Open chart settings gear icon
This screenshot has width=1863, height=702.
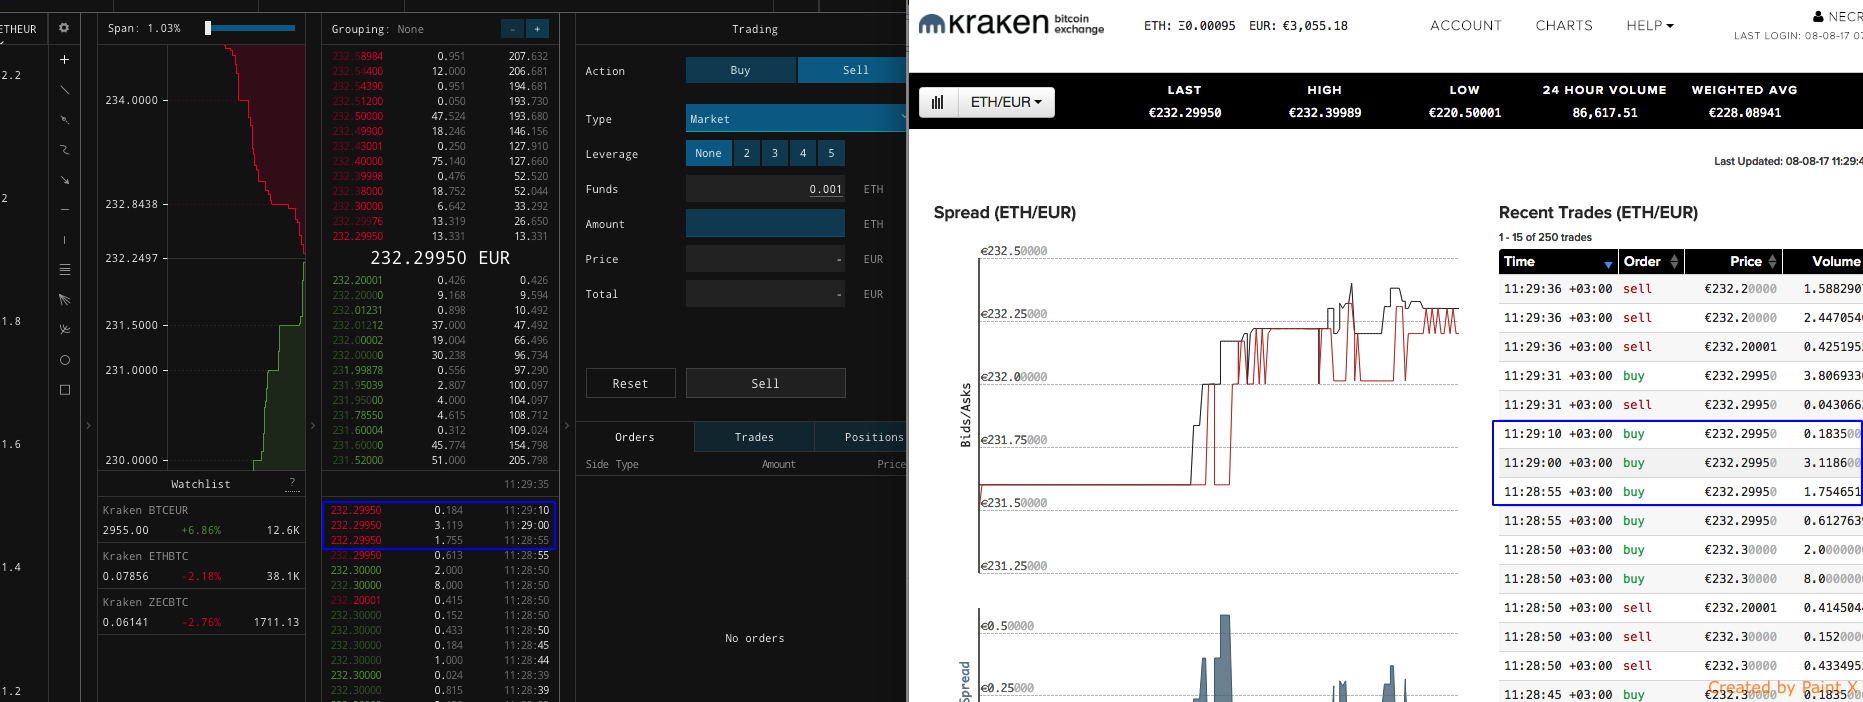(x=64, y=28)
